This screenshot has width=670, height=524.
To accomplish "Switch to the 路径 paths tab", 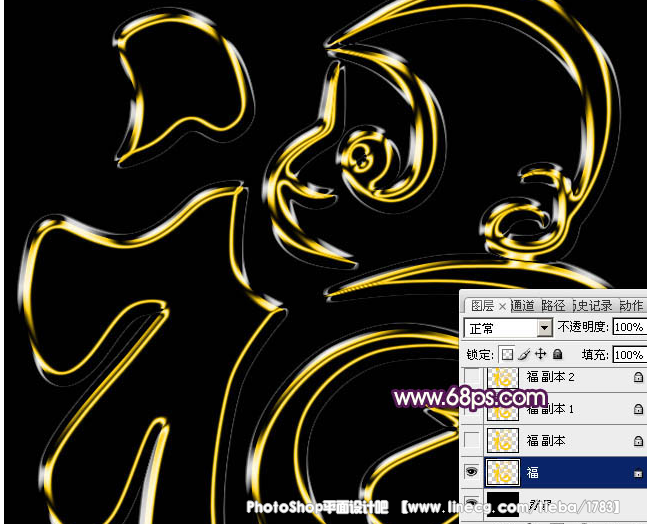I will pyautogui.click(x=553, y=306).
